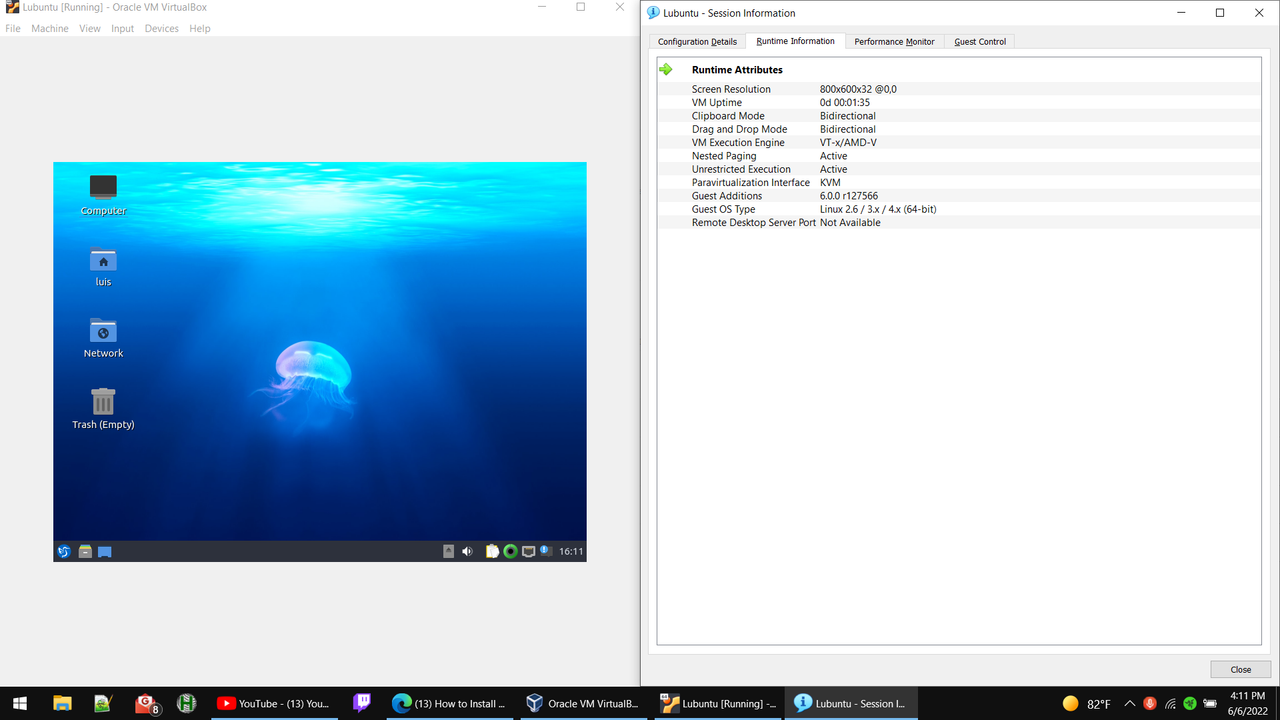The image size is (1280, 720).
Task: Switch to the Configuration Details tab
Action: click(696, 41)
